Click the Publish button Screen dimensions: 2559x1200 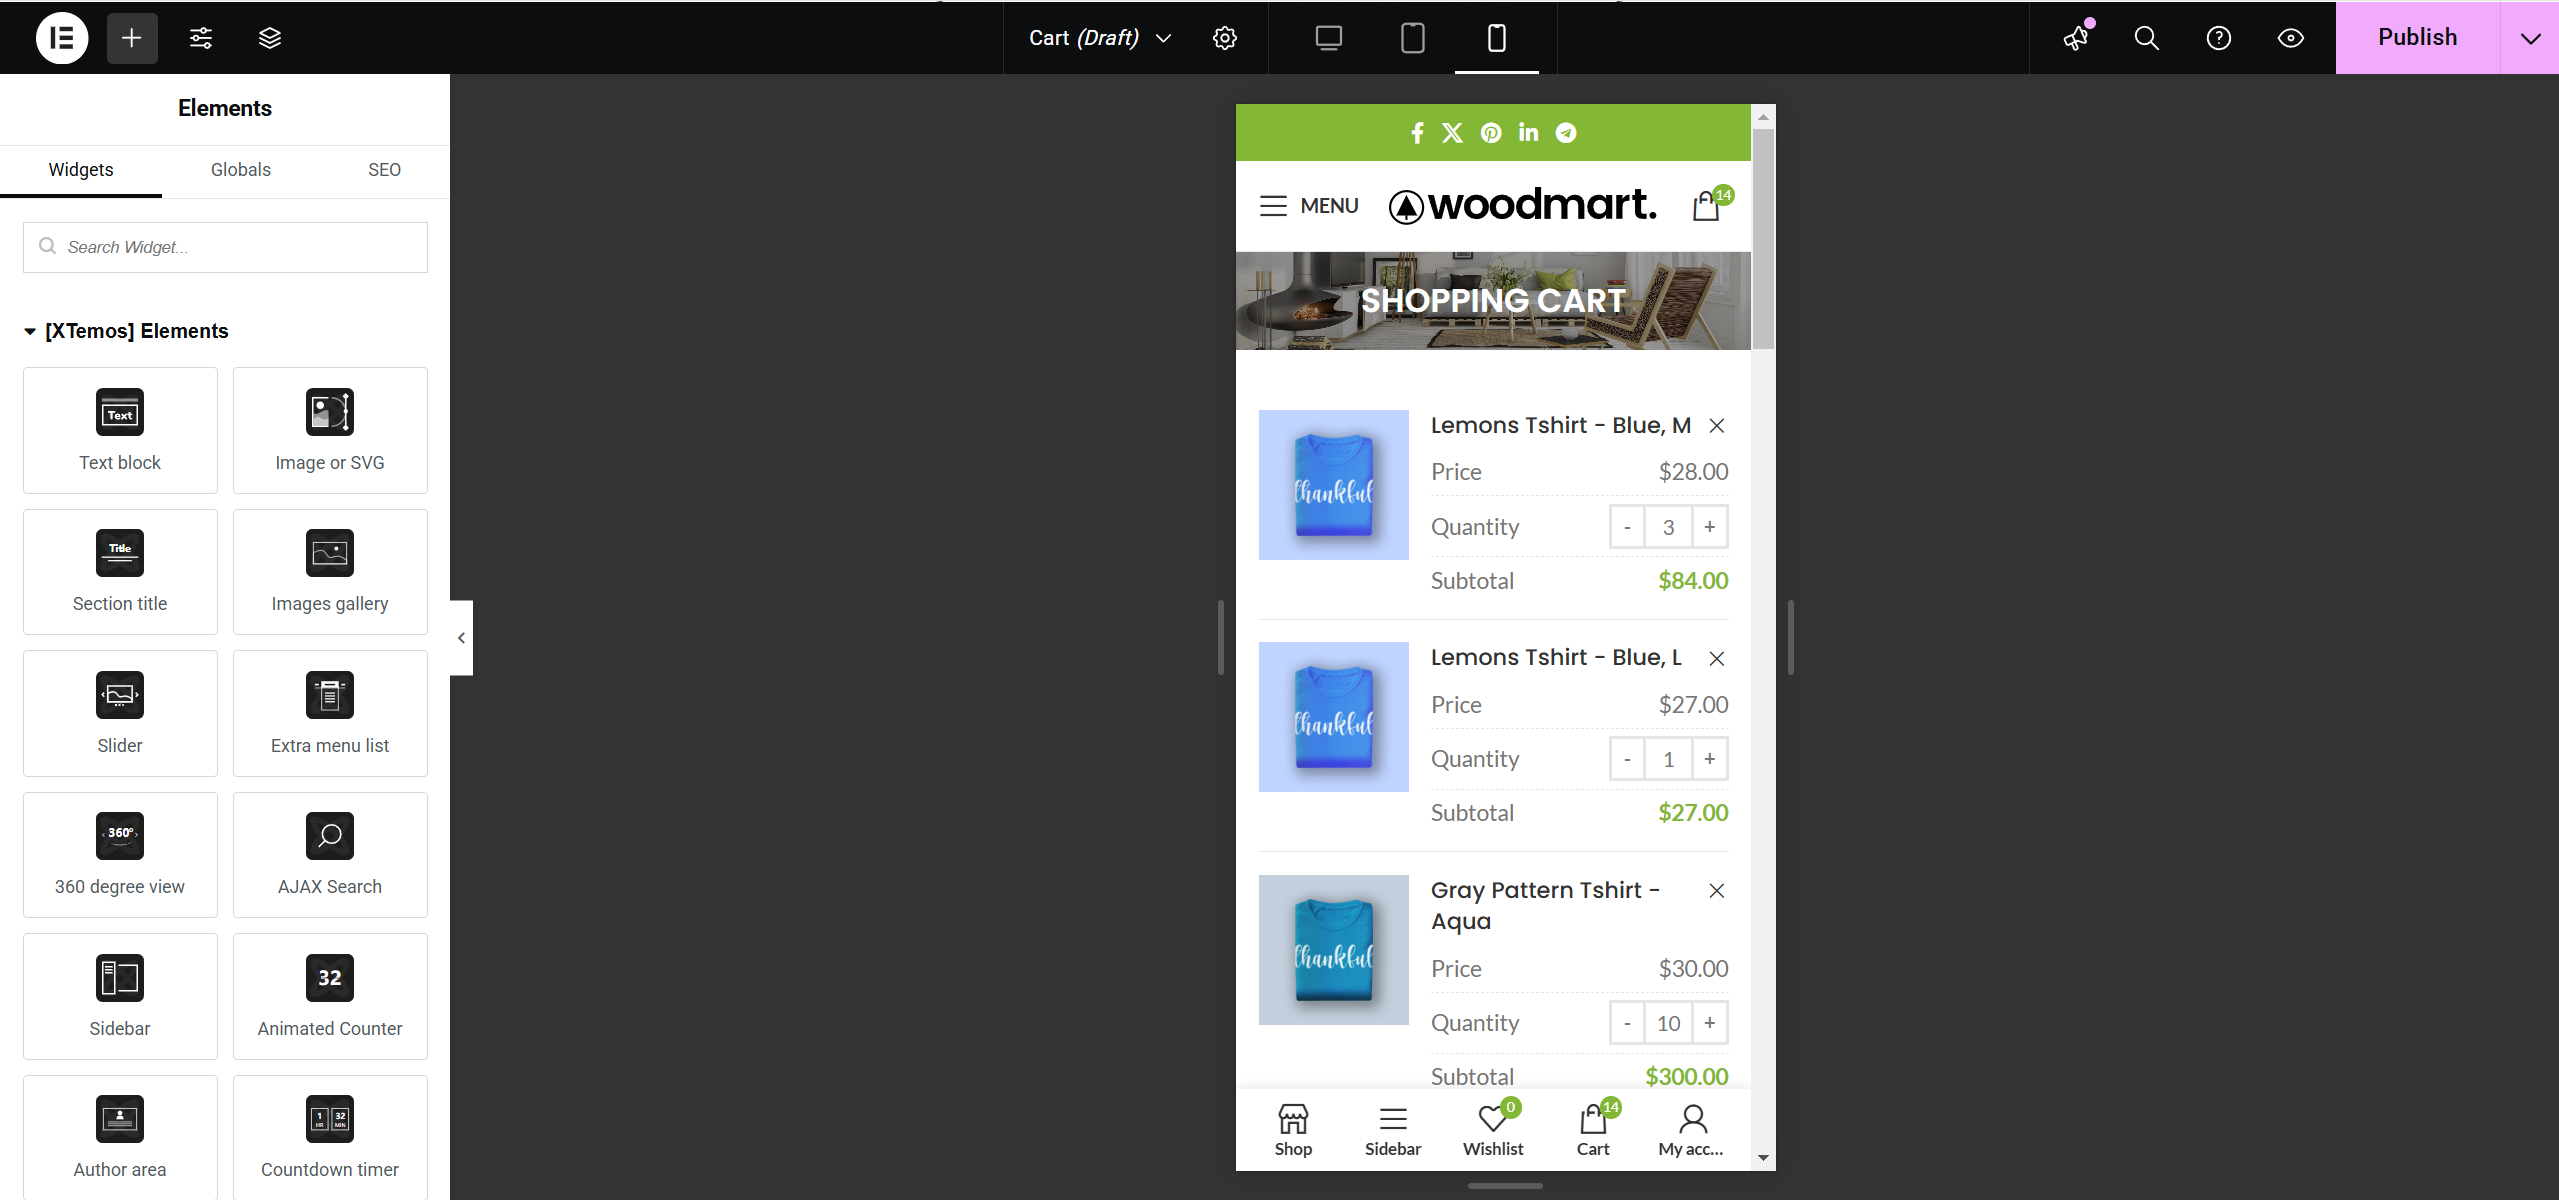coord(2416,37)
